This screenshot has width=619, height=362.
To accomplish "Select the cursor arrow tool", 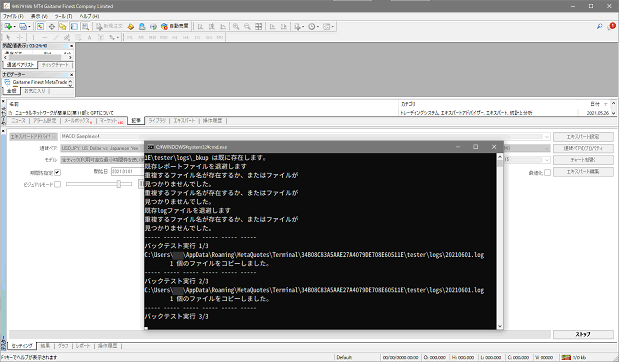I will pyautogui.click(x=8, y=38).
